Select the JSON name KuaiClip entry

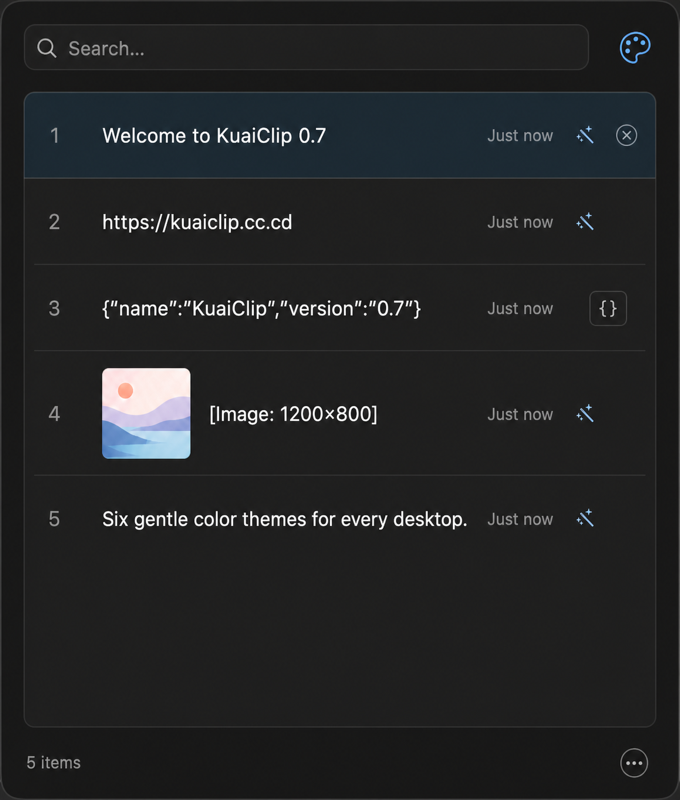(x=340, y=308)
